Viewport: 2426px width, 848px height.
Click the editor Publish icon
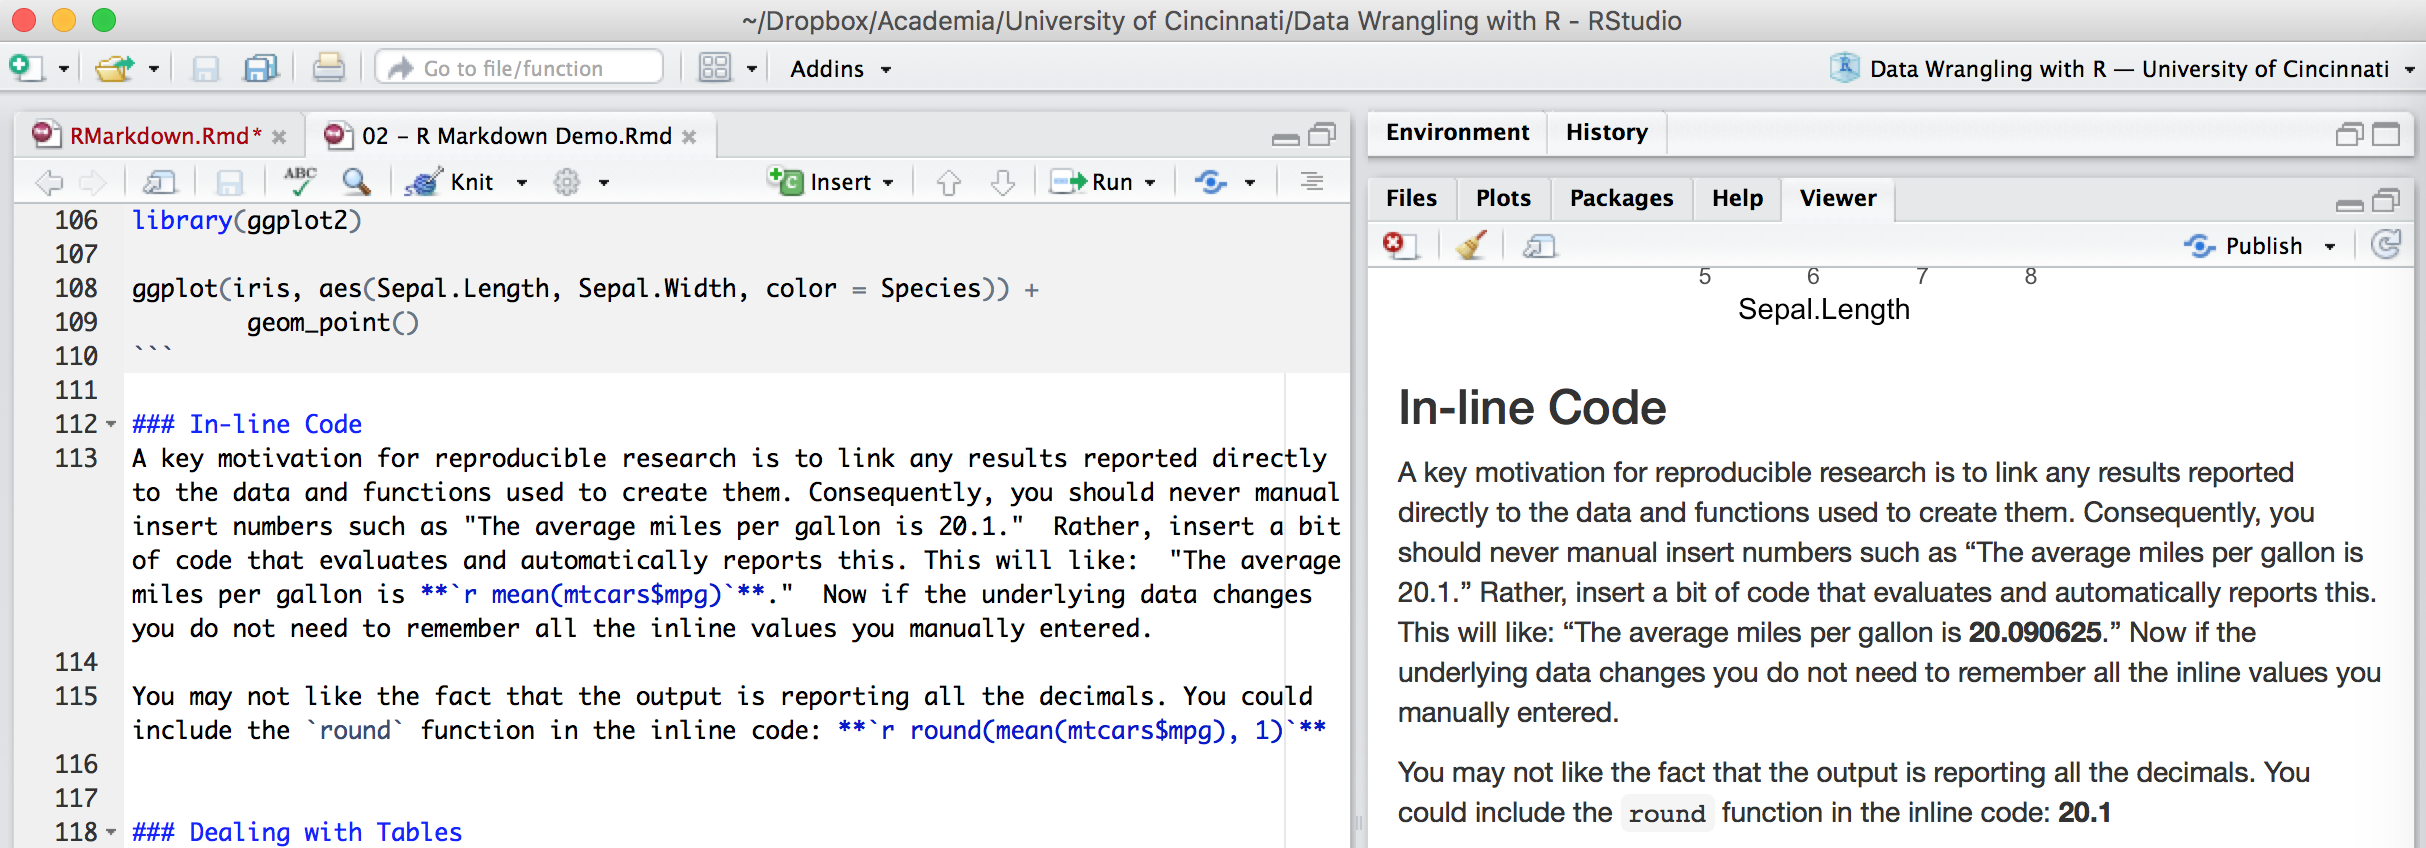(1211, 182)
